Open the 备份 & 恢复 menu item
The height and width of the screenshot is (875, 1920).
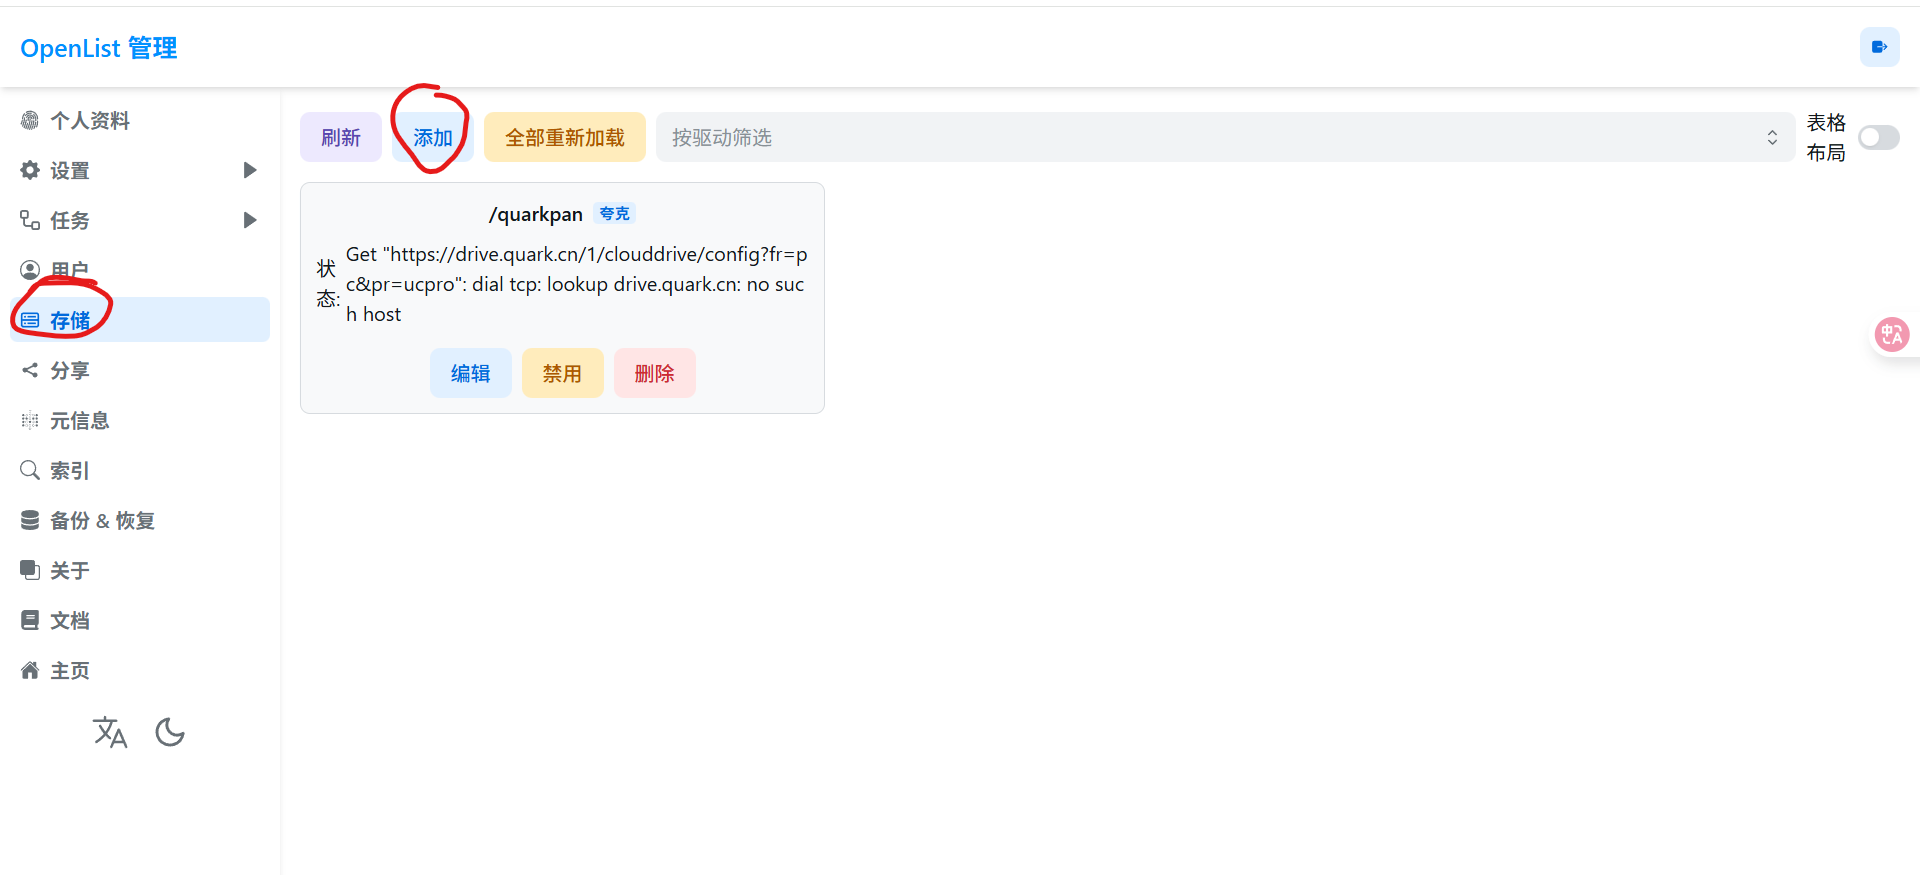tap(140, 520)
